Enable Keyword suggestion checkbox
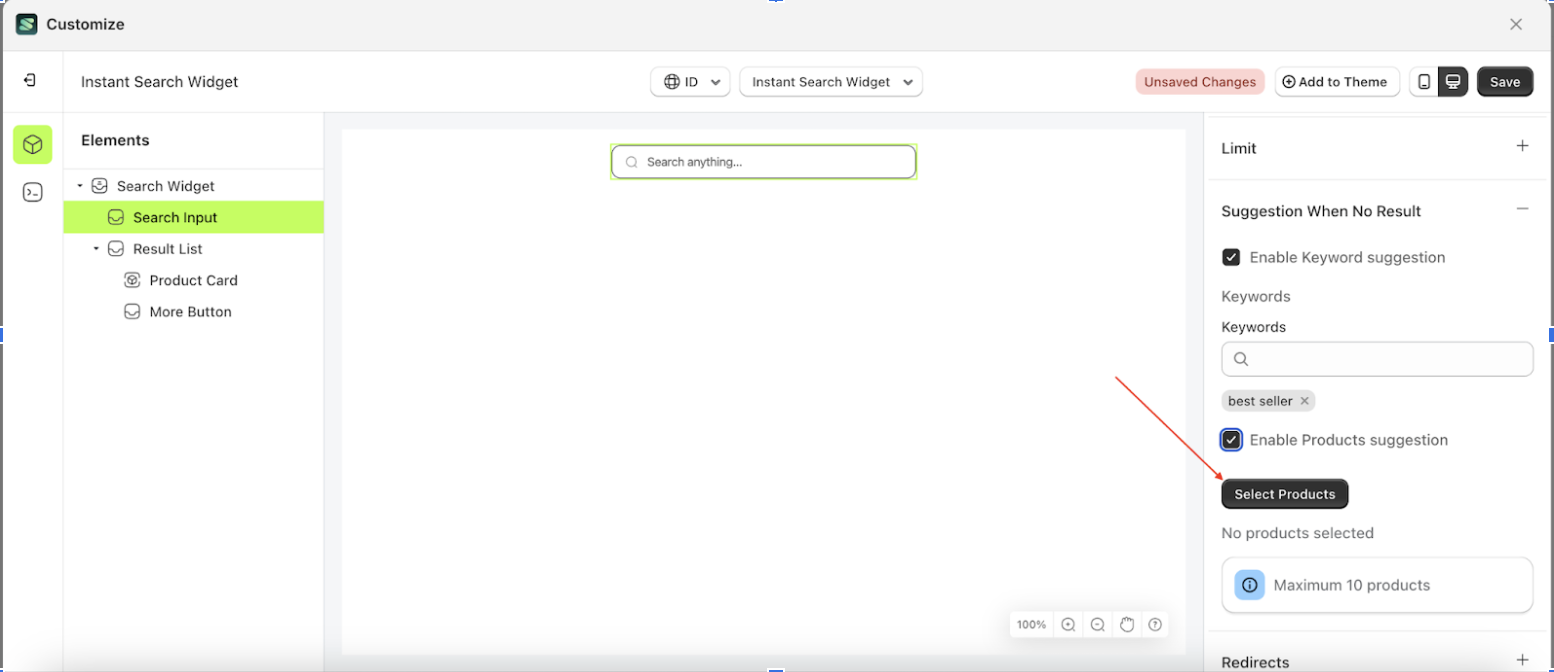 (x=1230, y=257)
